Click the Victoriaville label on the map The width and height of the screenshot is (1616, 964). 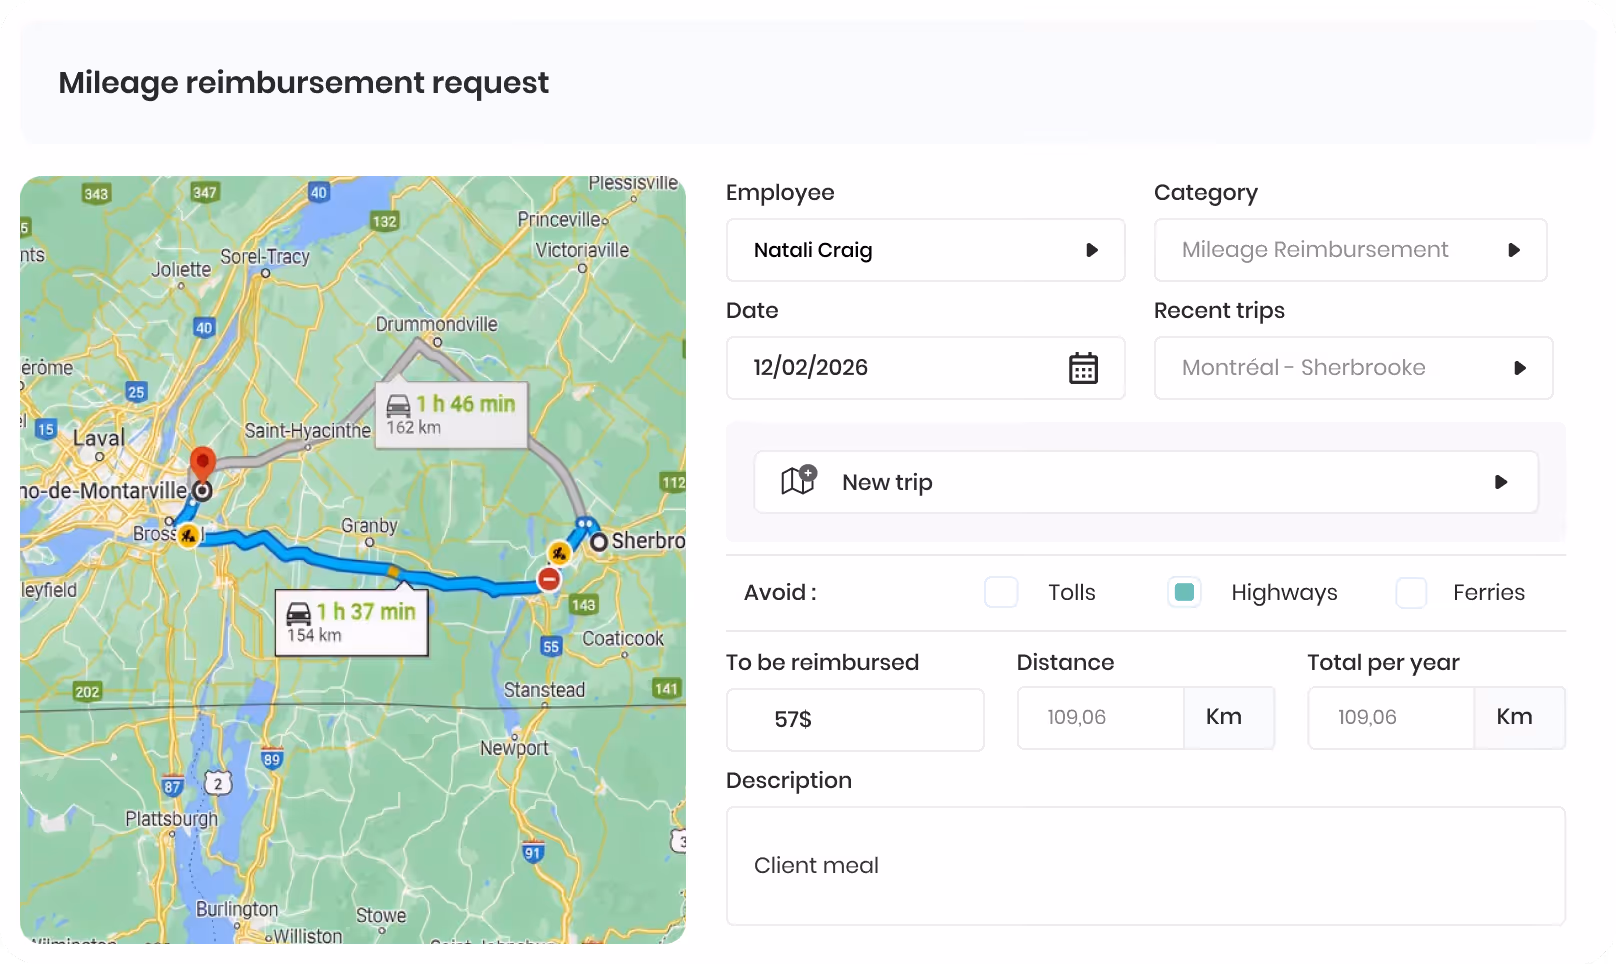582,250
